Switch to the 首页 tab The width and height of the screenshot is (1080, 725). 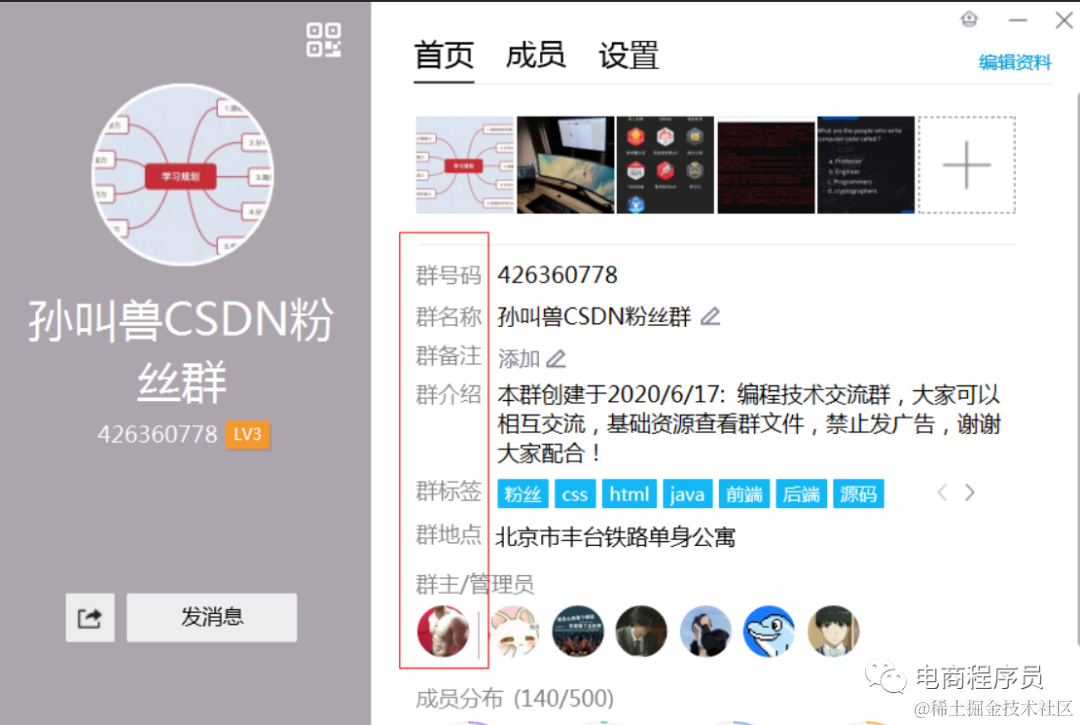pos(444,55)
